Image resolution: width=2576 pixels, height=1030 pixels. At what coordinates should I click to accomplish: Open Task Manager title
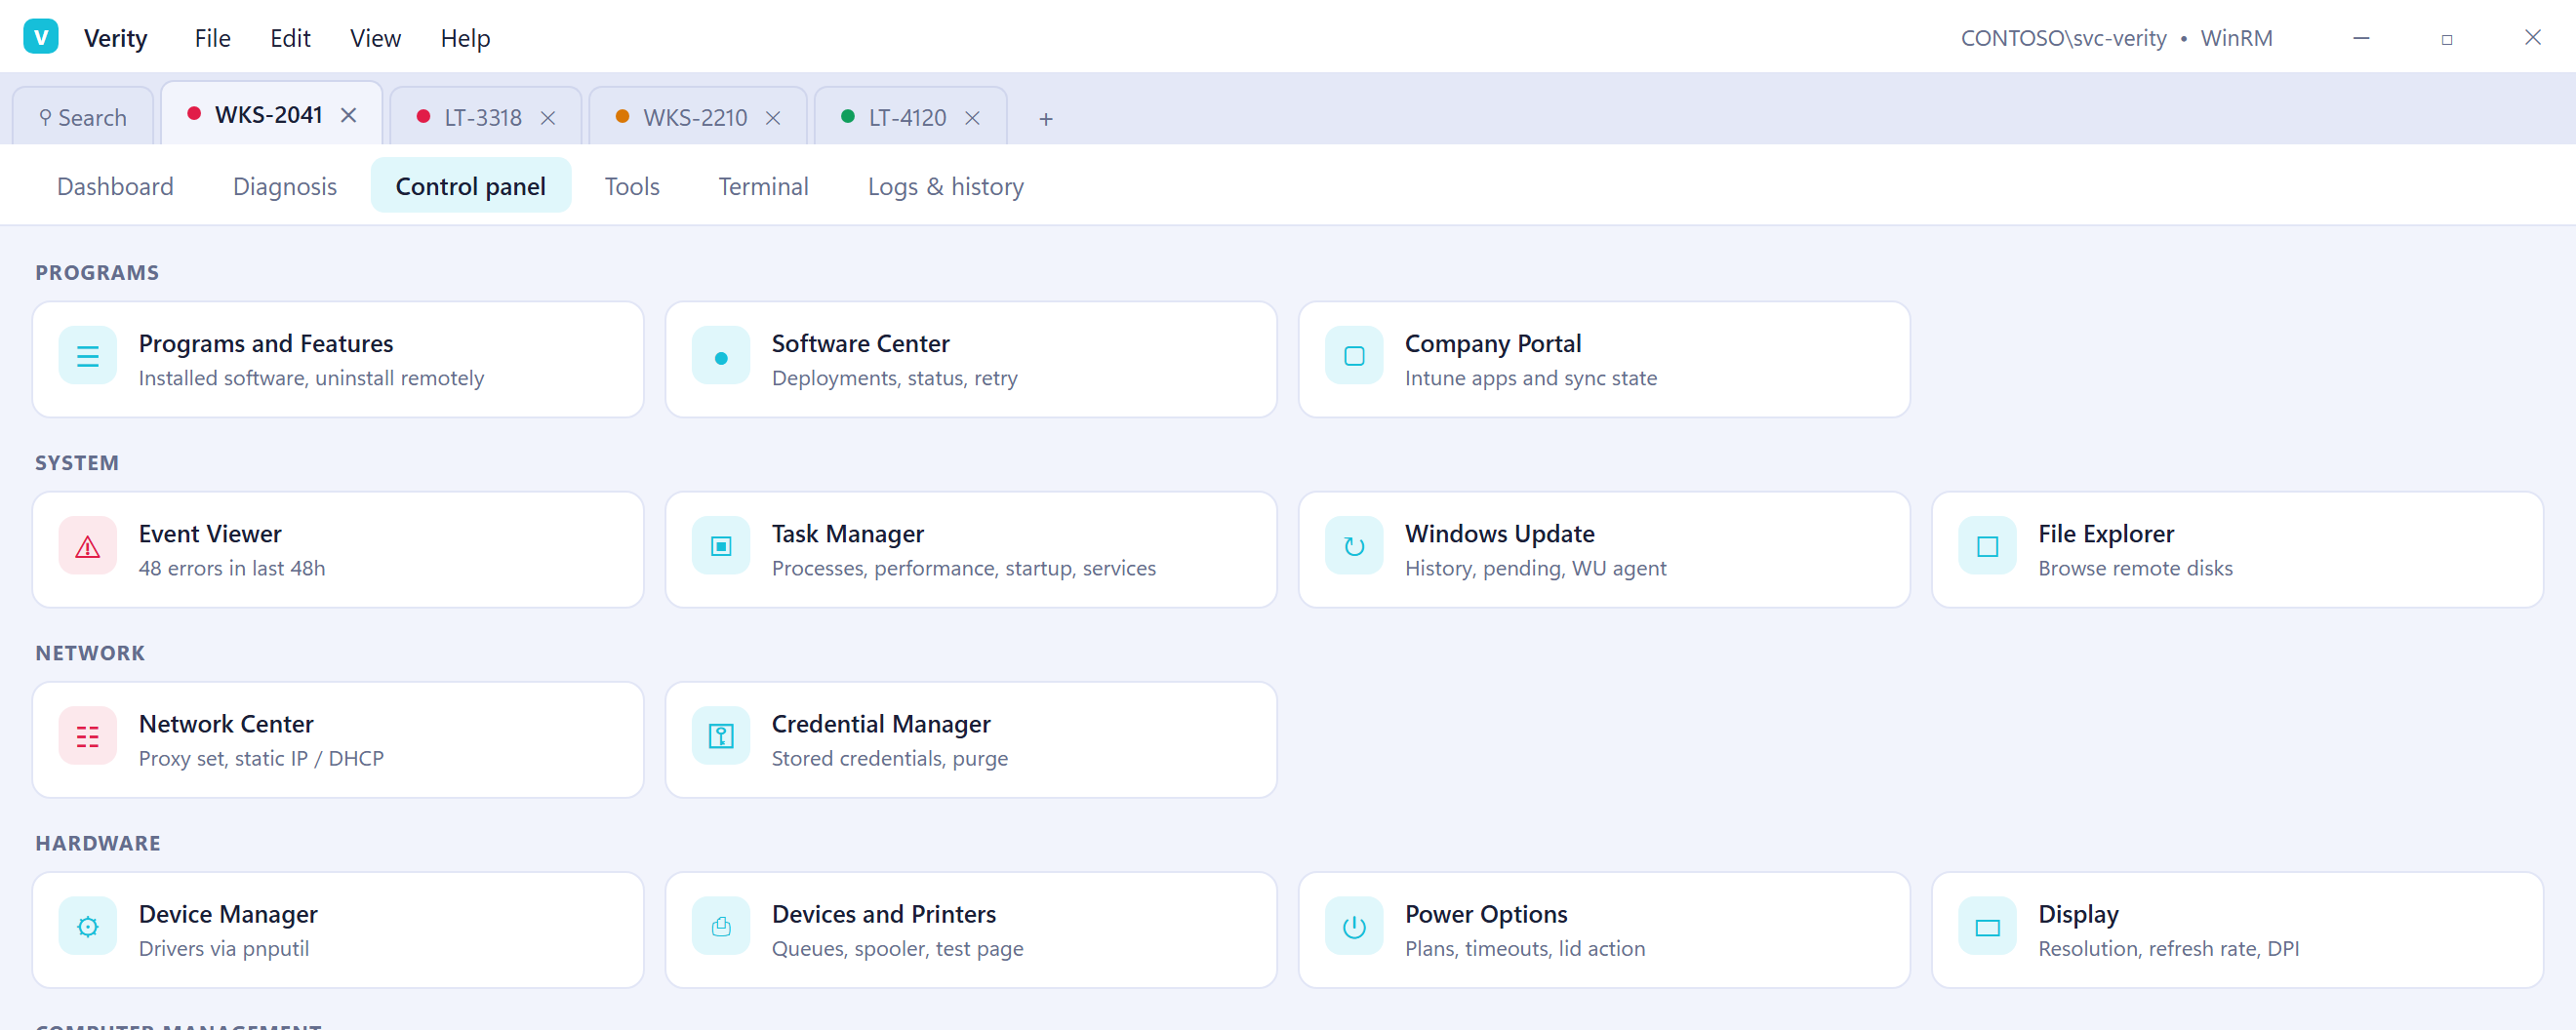(x=848, y=533)
